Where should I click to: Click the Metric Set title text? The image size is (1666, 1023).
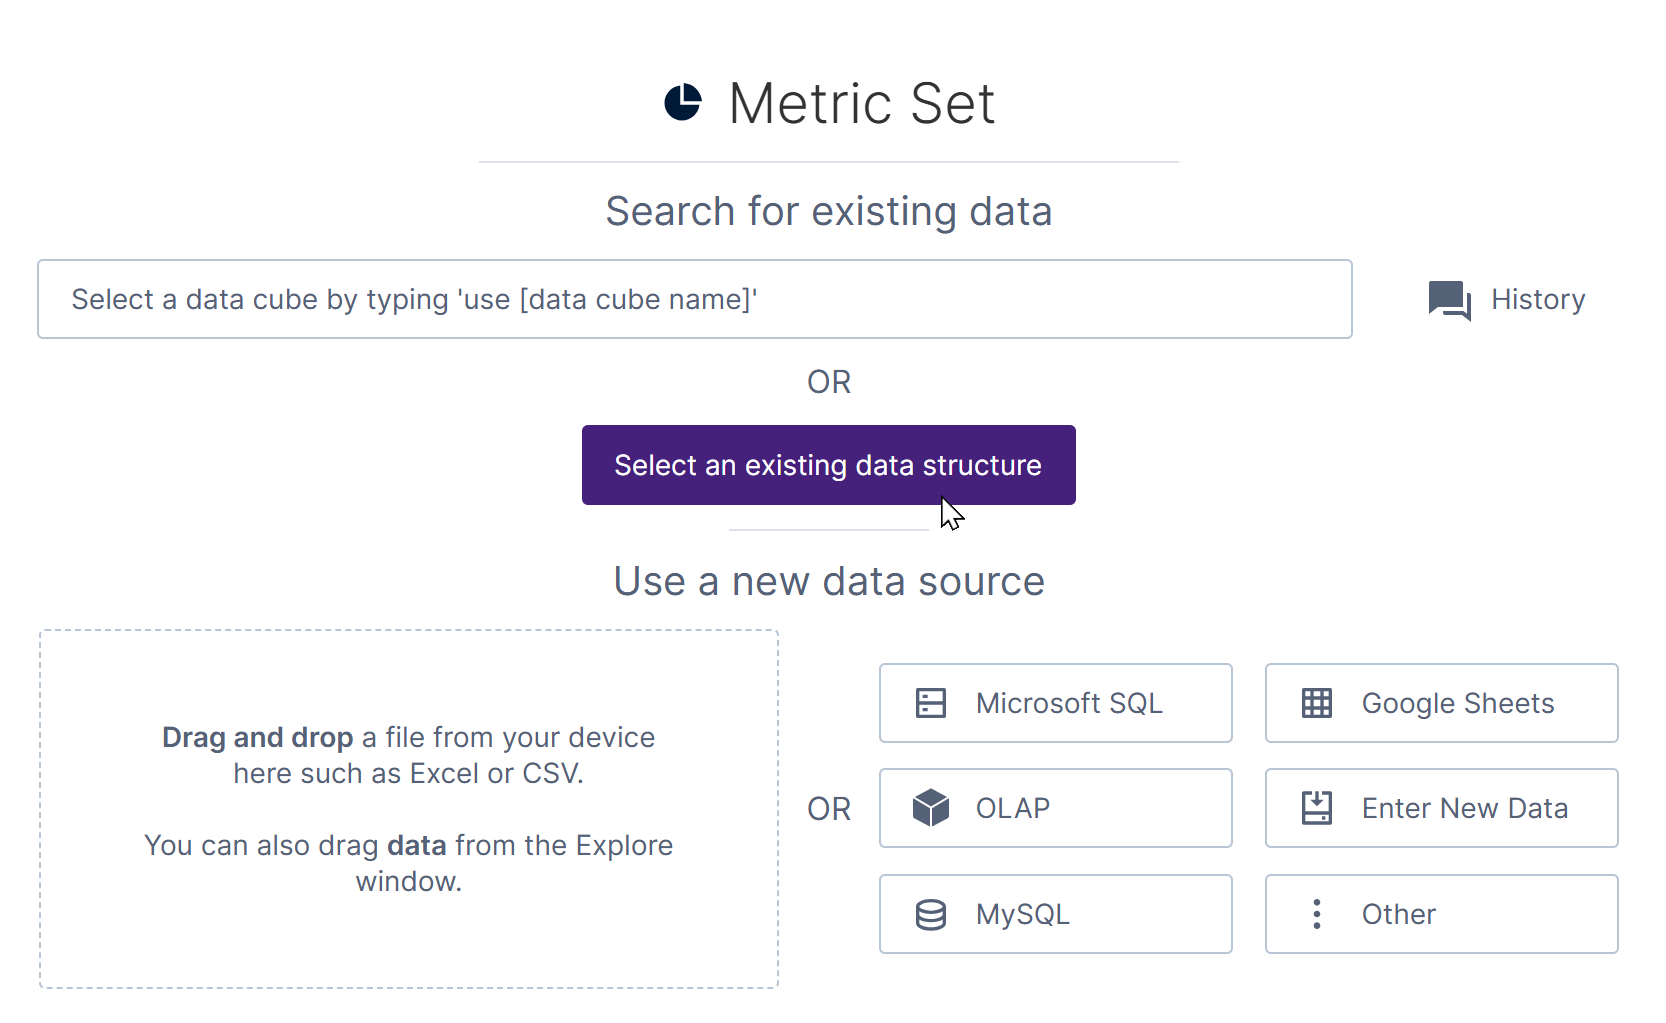[x=862, y=103]
